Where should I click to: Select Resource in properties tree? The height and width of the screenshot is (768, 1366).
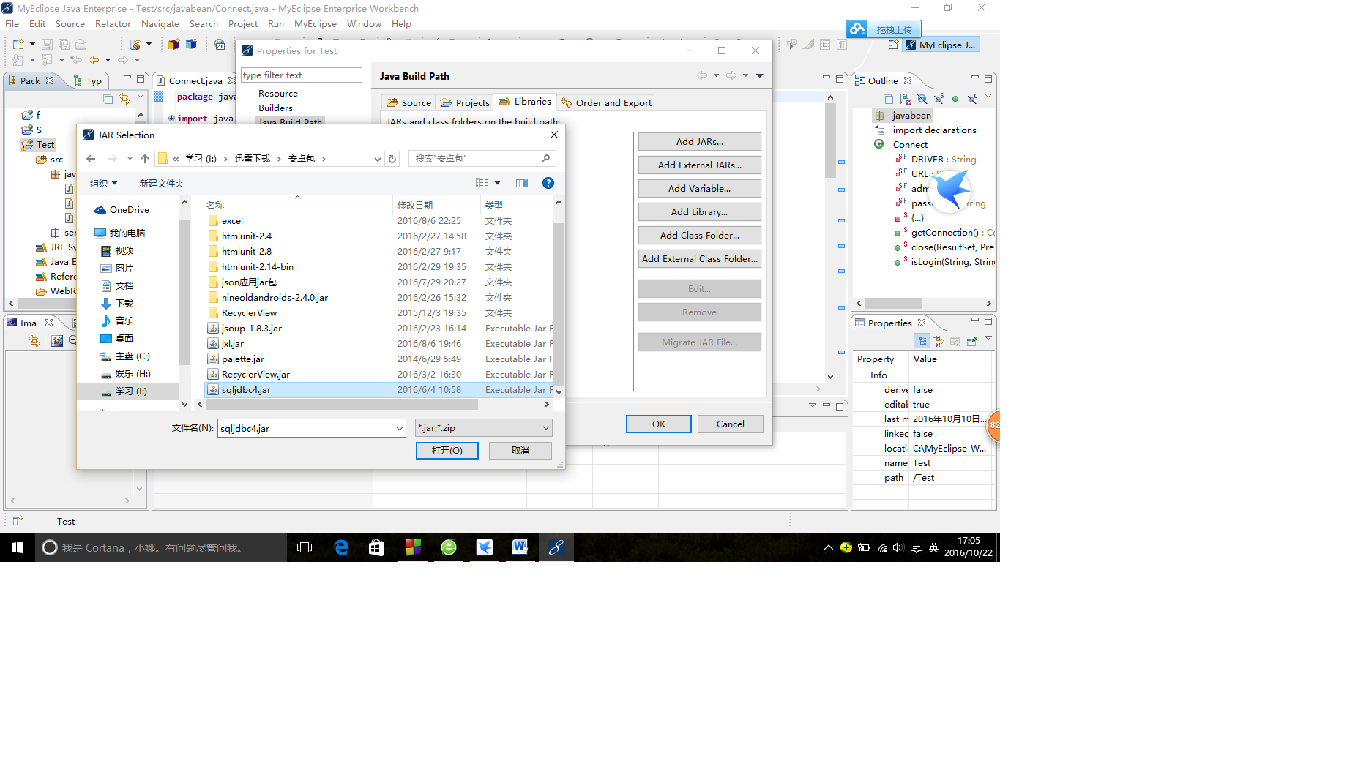pos(277,93)
